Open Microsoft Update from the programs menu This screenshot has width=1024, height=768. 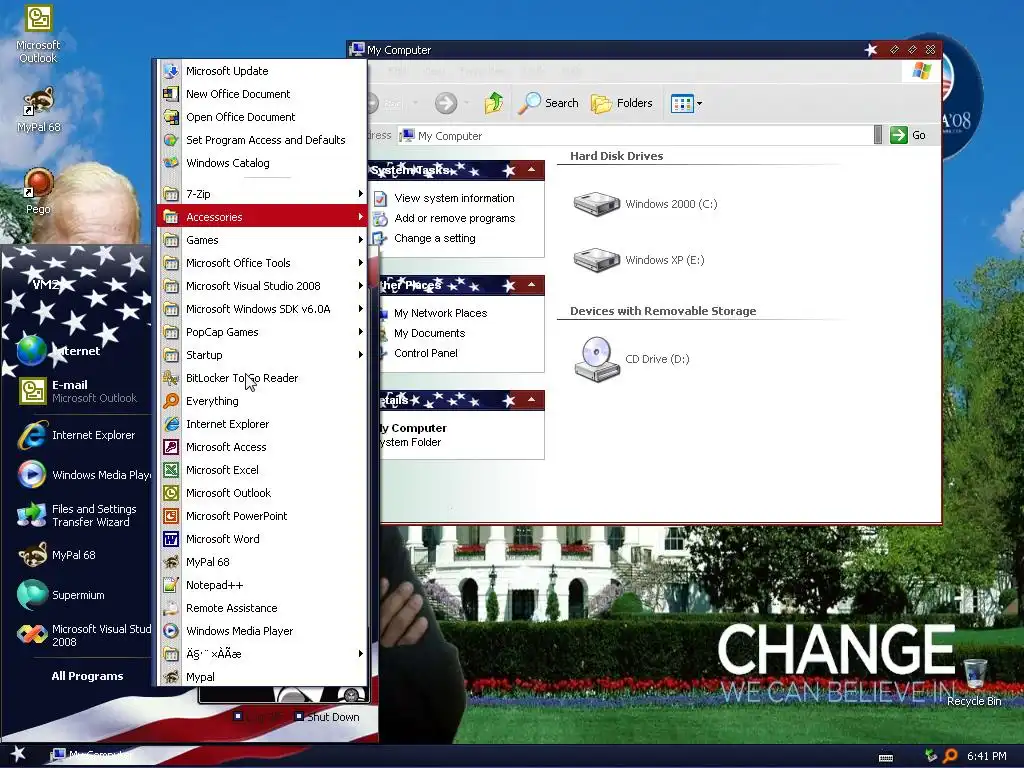261,71
